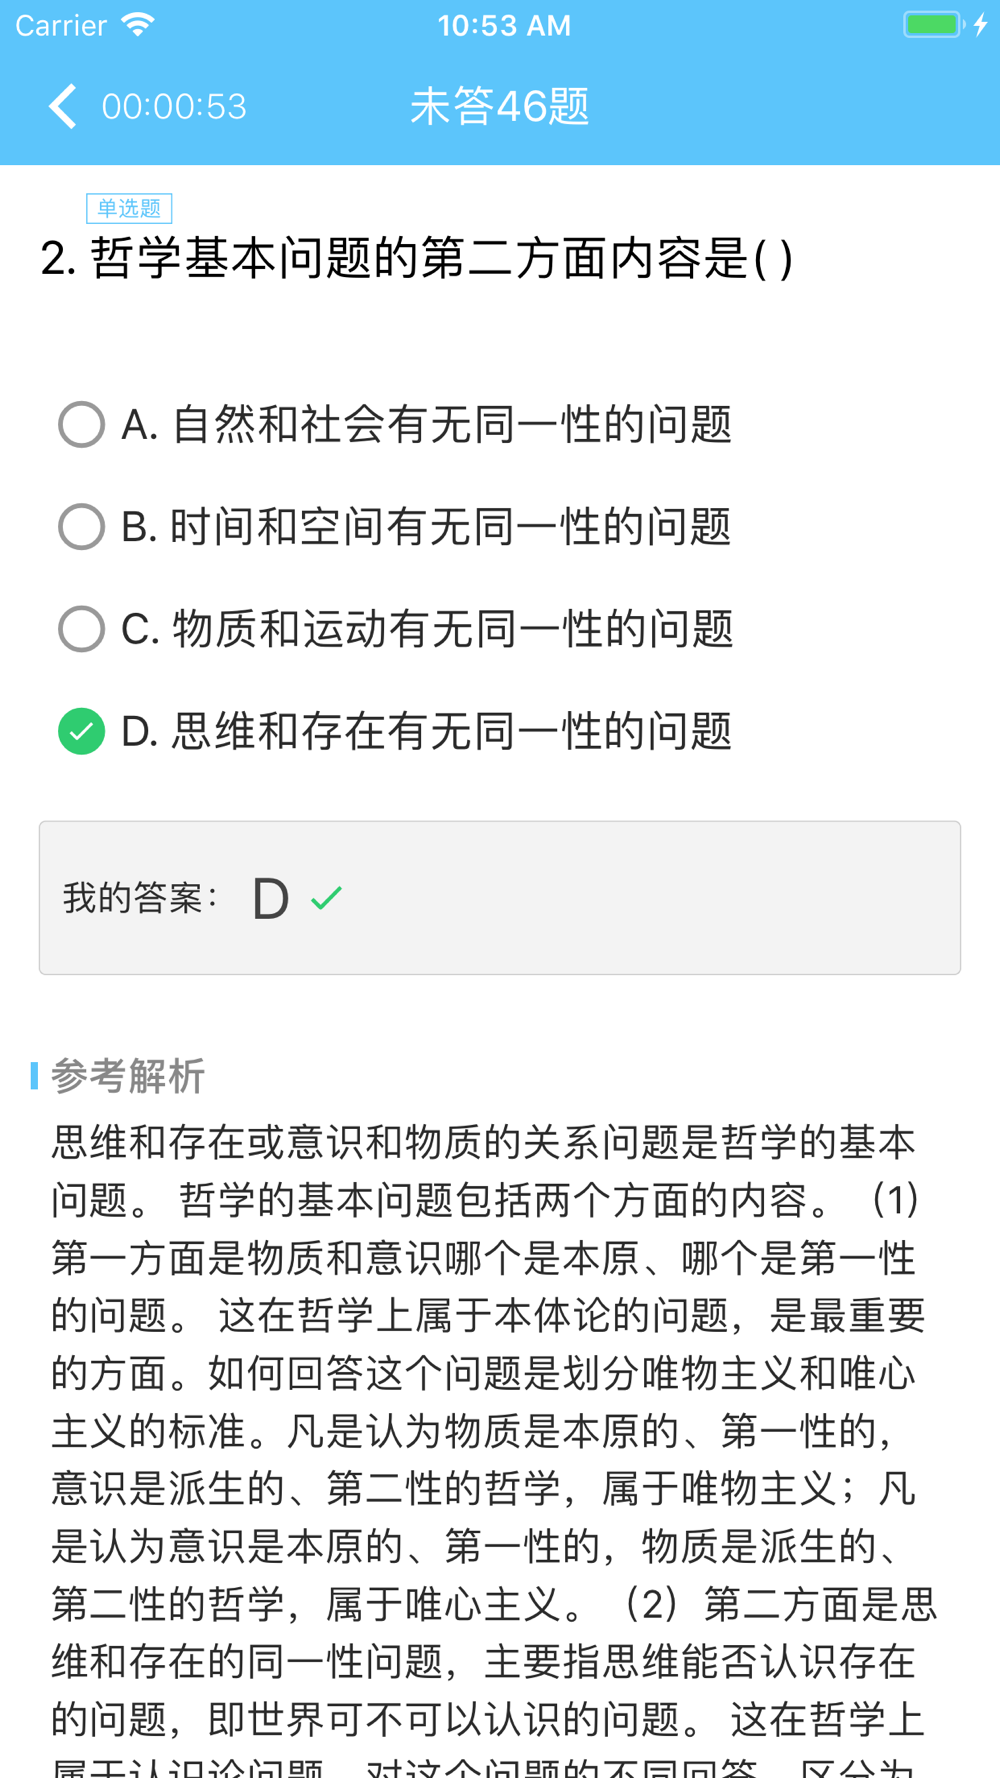Click the 我的答案 result box
This screenshot has width=1000, height=1778.
(500, 898)
